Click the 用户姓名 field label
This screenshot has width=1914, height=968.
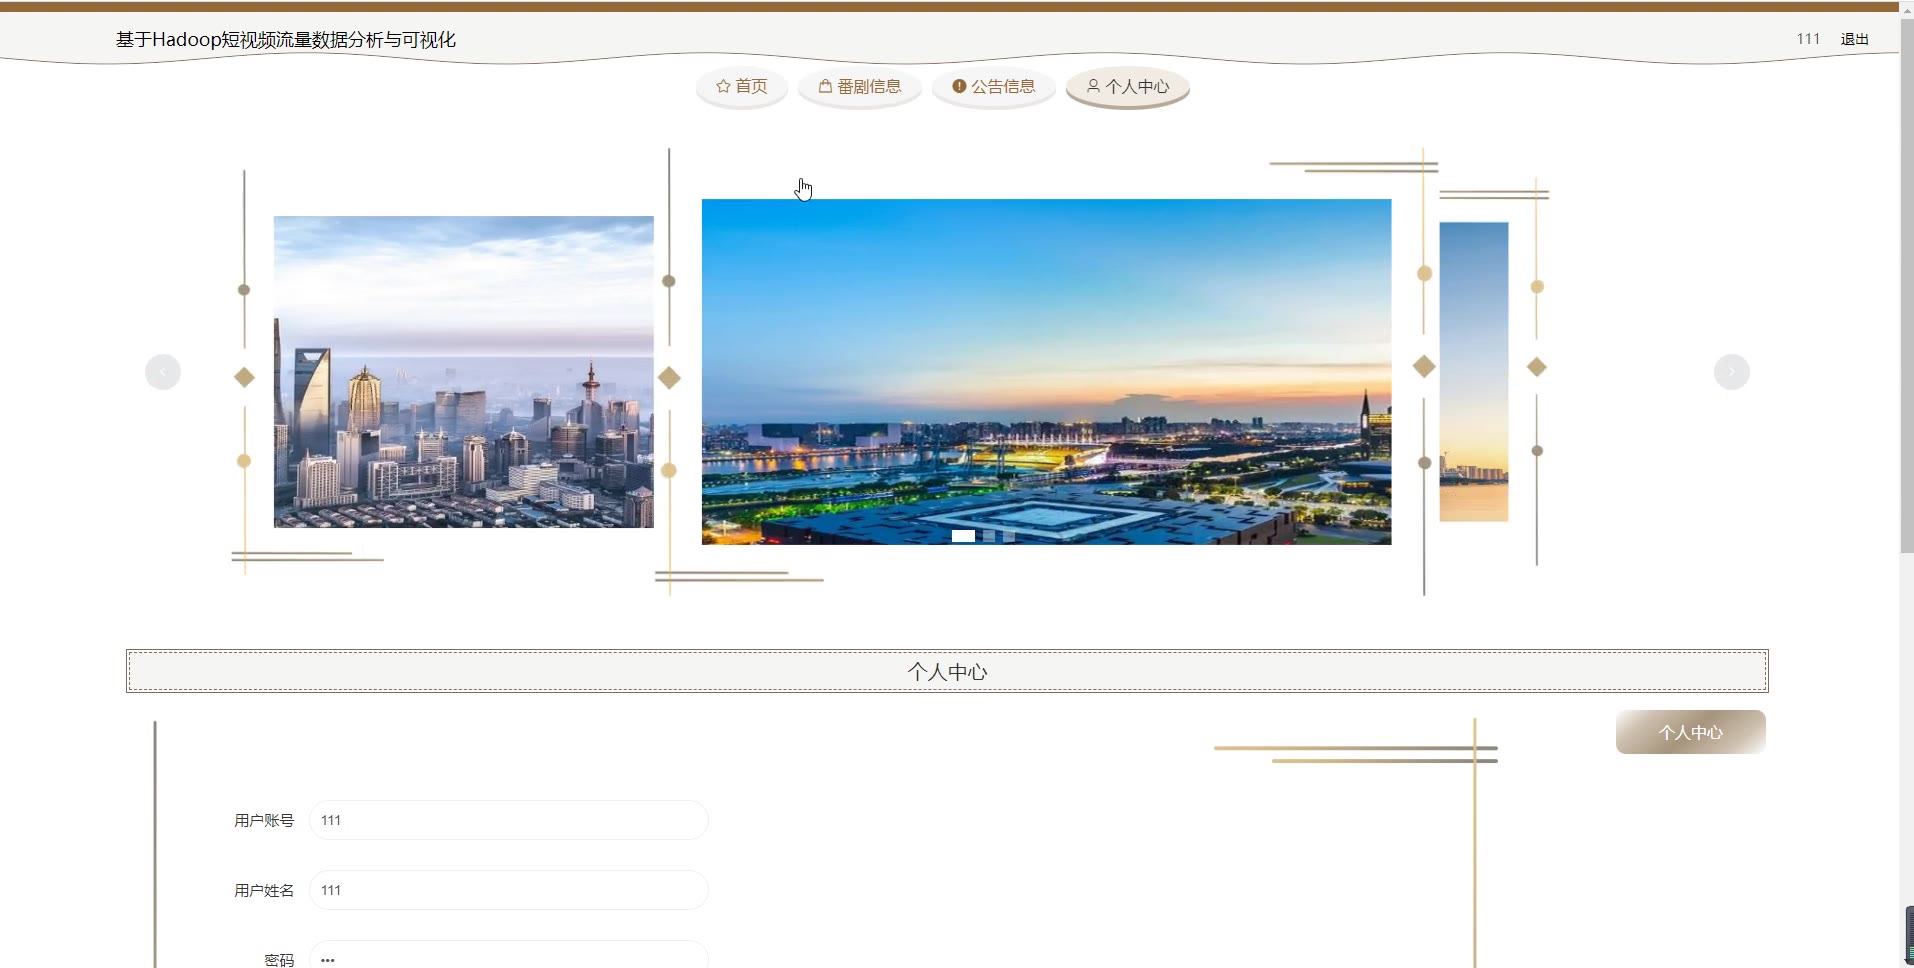[x=264, y=891]
